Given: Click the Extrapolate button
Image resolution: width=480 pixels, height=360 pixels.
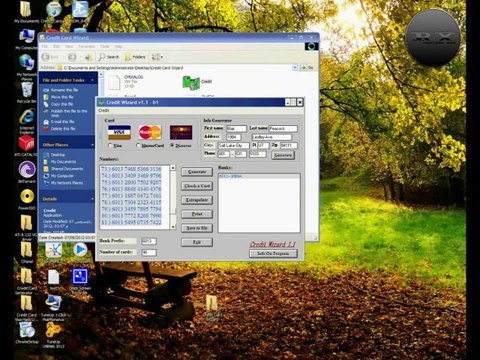Looking at the screenshot, I should 197,200.
